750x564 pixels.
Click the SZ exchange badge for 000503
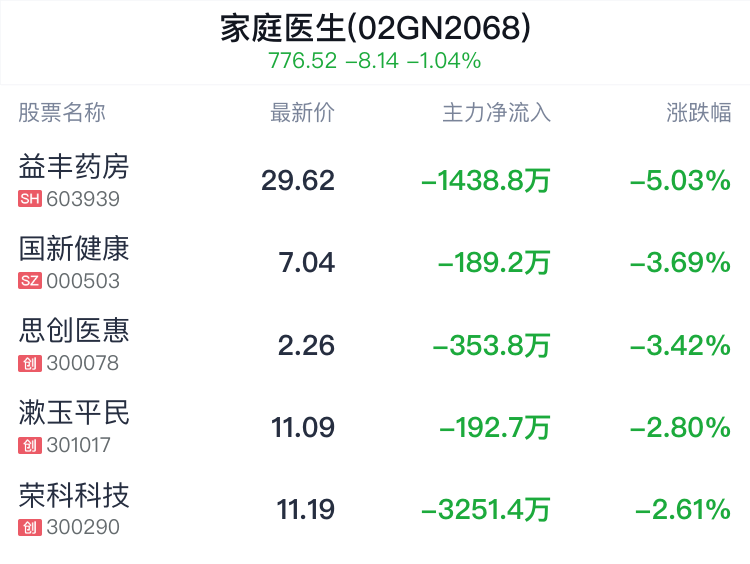tap(30, 281)
